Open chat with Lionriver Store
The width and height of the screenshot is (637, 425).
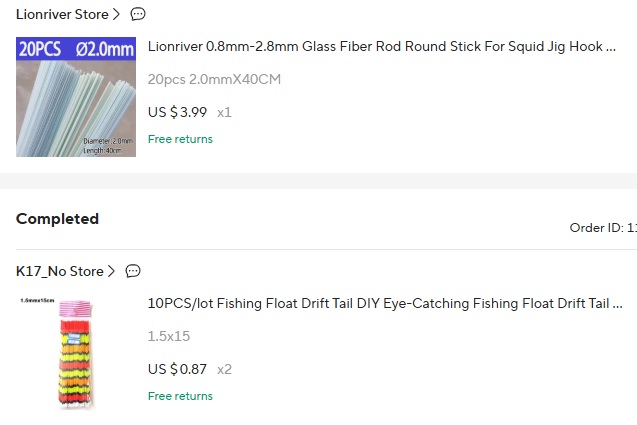click(x=138, y=15)
